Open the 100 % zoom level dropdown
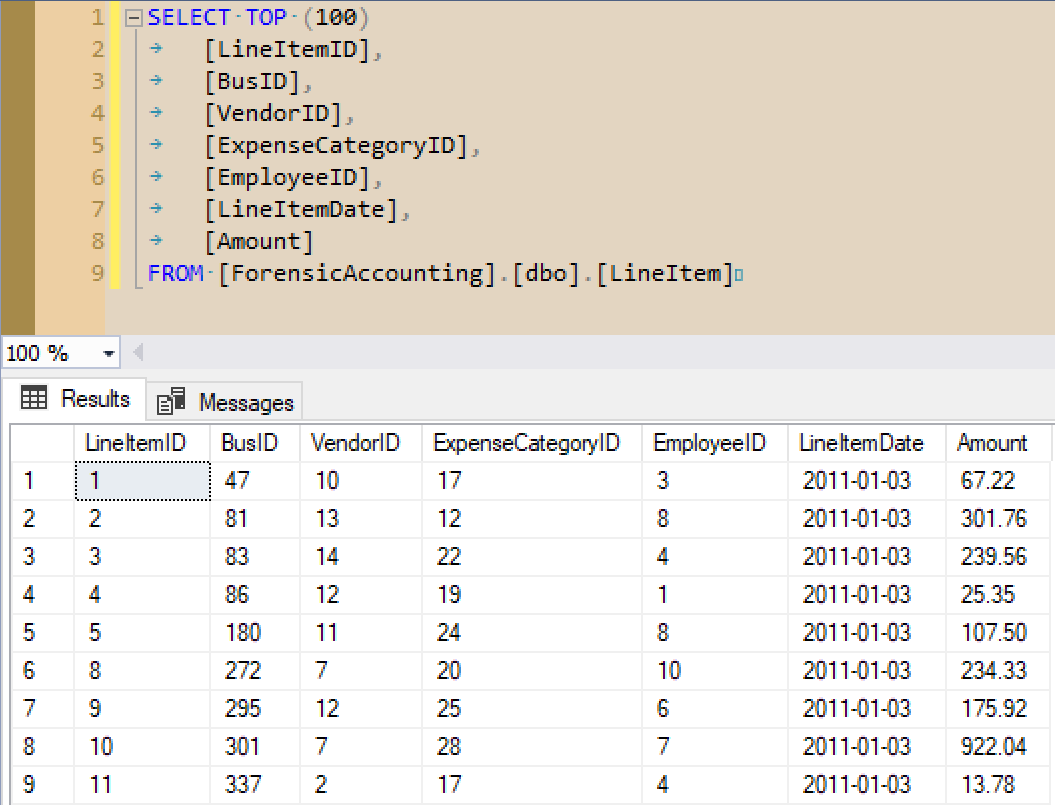The image size is (1055, 805). [107, 353]
